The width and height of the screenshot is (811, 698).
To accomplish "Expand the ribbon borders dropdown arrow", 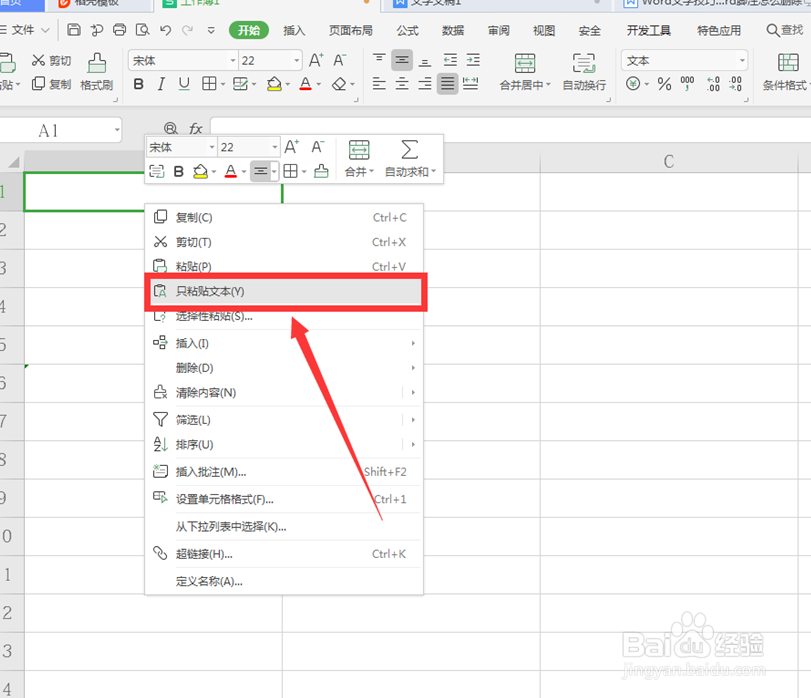I will 223,84.
